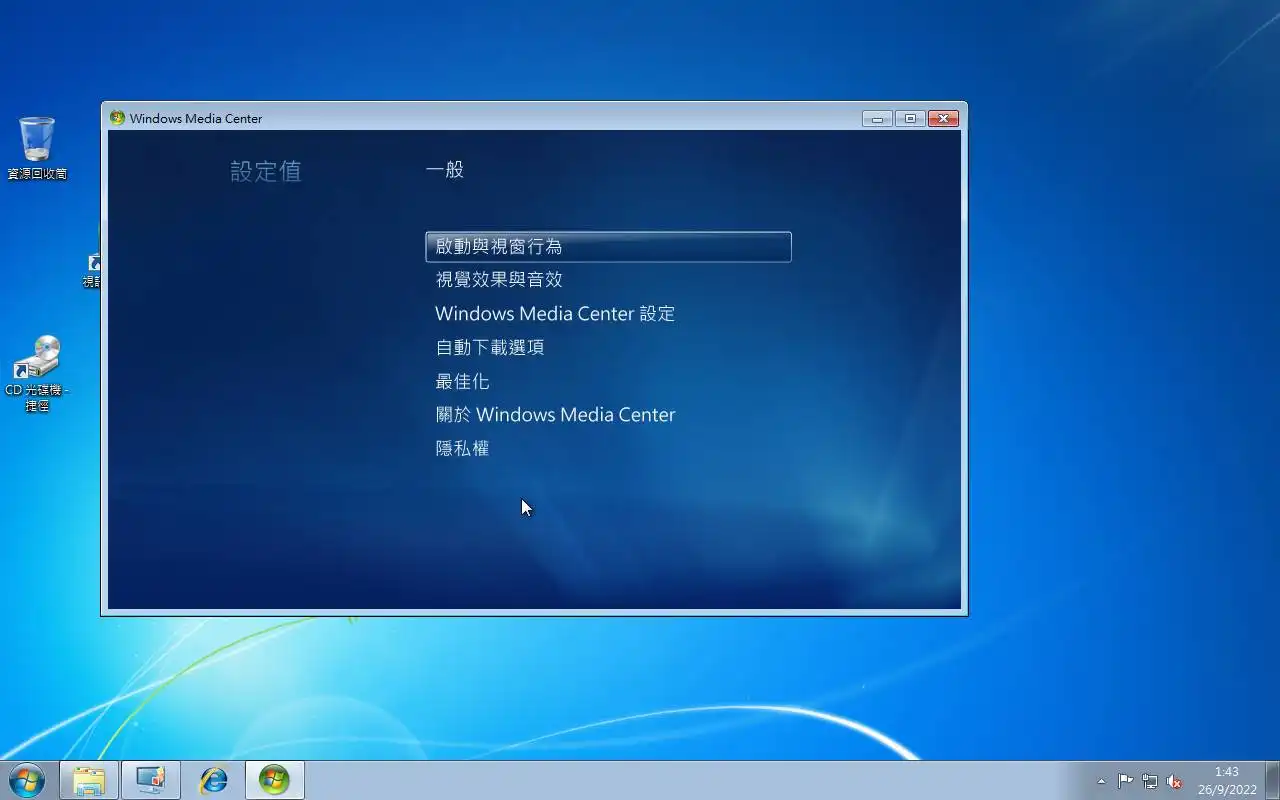This screenshot has height=800, width=1280.
Task: Click the computer monitor taskbar icon
Action: click(x=151, y=780)
